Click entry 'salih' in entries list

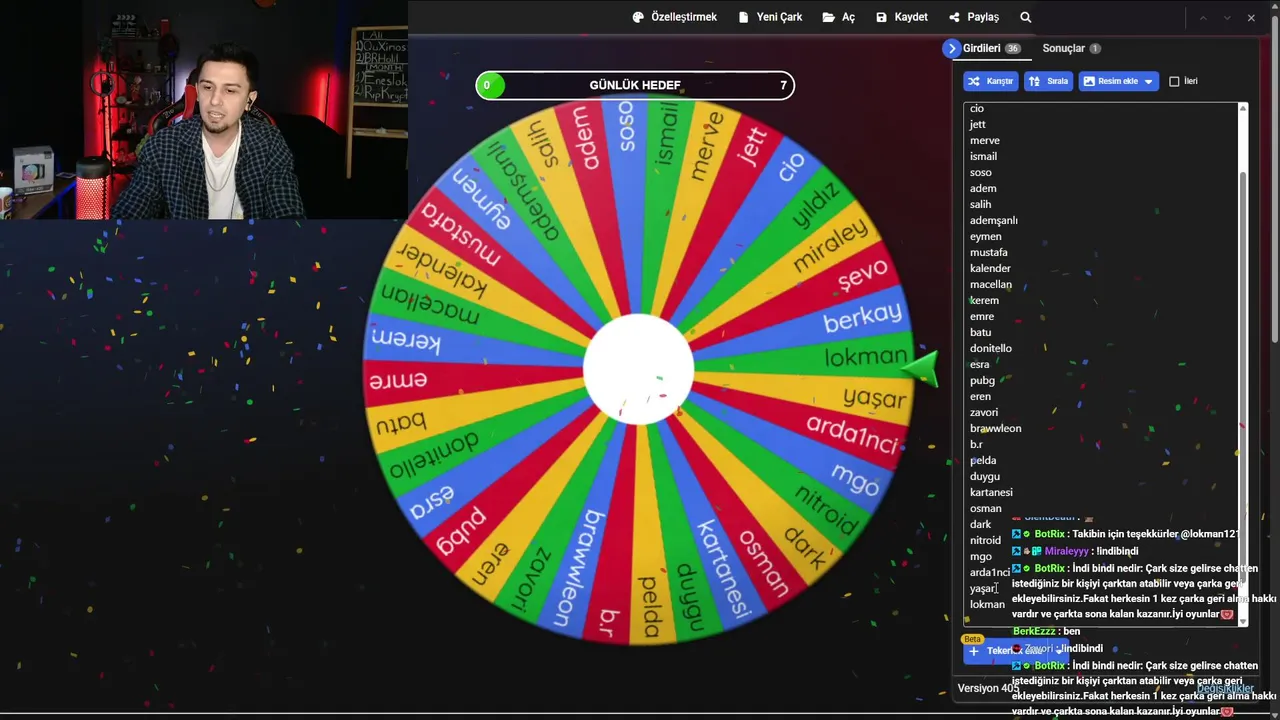(980, 204)
